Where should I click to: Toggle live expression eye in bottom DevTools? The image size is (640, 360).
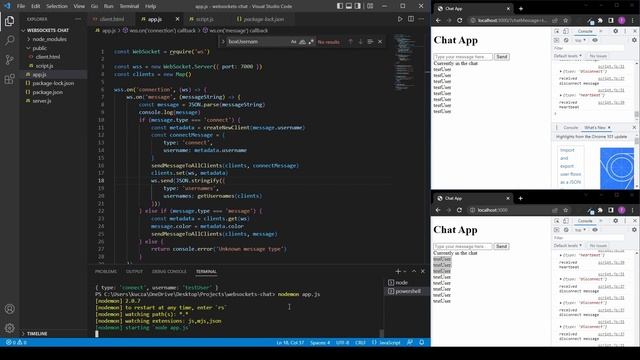coord(595,230)
